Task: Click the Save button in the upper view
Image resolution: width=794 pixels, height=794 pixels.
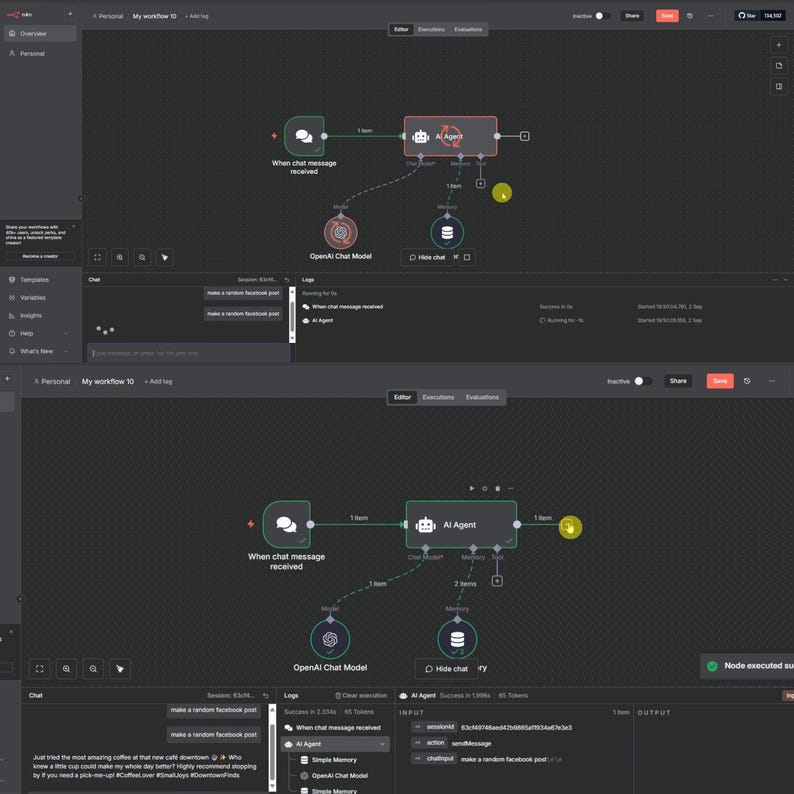Action: 667,16
